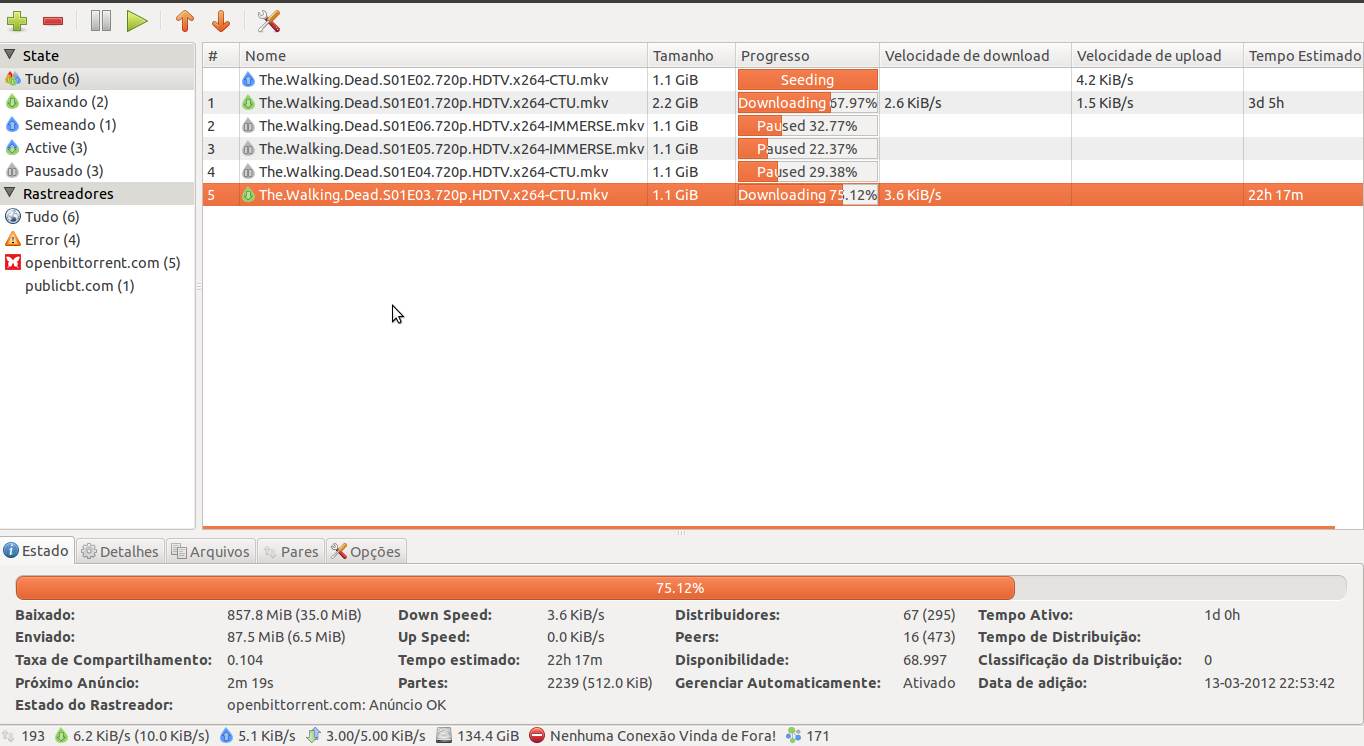The width and height of the screenshot is (1364, 746).
Task: Click the 'Nenhuma Conexão Vinda de Fora' warning icon
Action: [x=537, y=735]
